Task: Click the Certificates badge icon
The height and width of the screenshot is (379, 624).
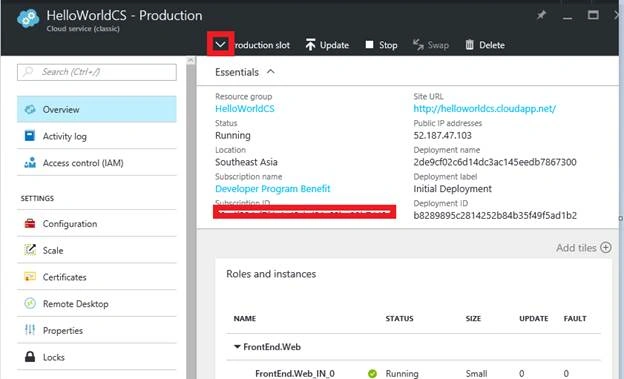Action: (x=30, y=277)
